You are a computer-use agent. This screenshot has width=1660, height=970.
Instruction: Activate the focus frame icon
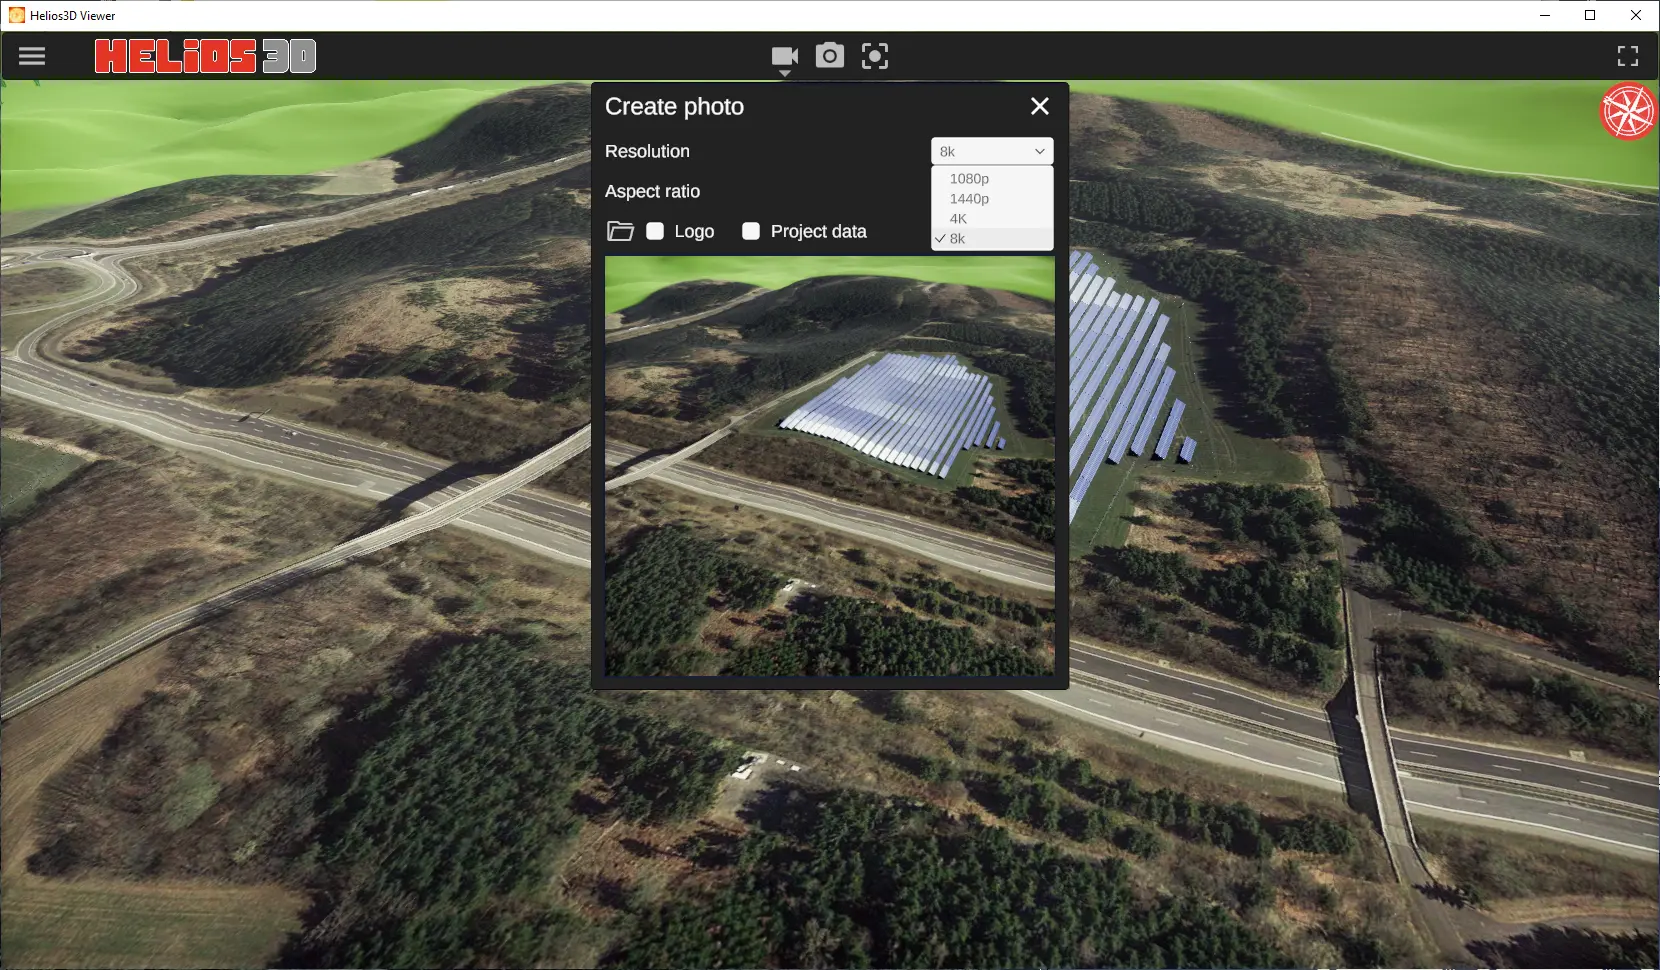coord(875,56)
